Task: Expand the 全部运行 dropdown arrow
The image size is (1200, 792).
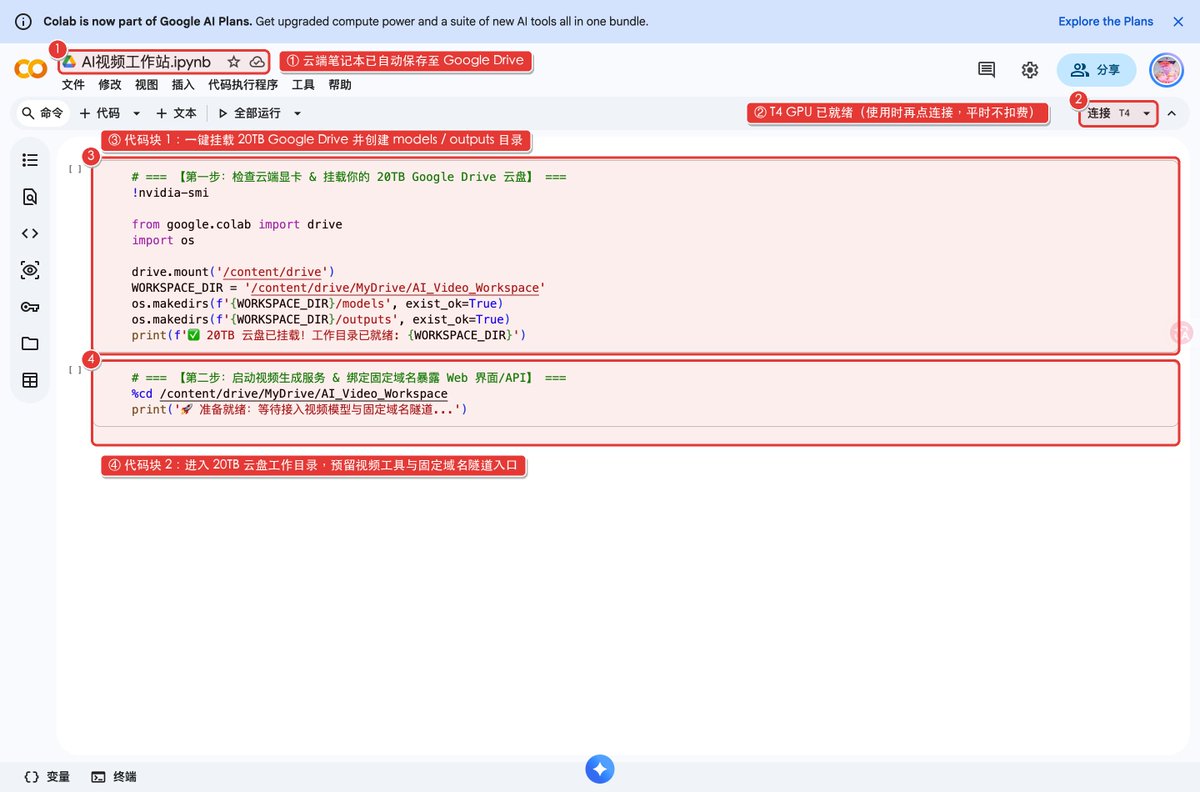Action: (297, 114)
